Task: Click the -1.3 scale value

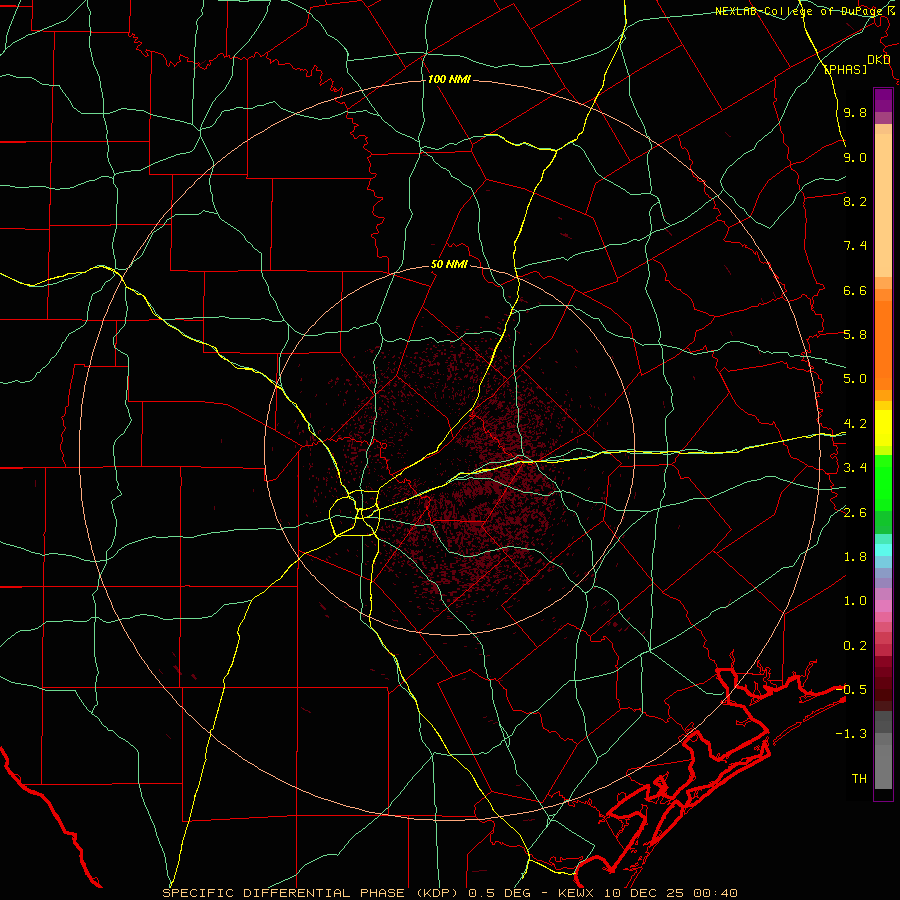Action: pos(851,734)
